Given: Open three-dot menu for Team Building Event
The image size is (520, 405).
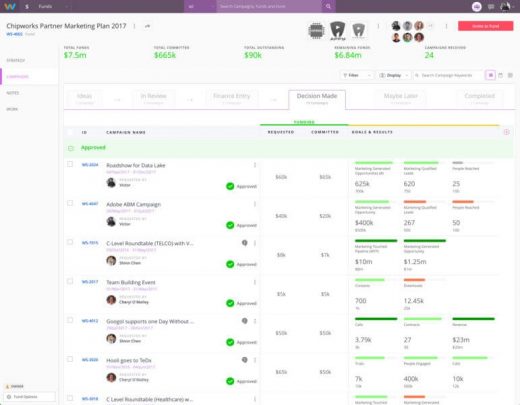Looking at the screenshot, I should point(255,282).
